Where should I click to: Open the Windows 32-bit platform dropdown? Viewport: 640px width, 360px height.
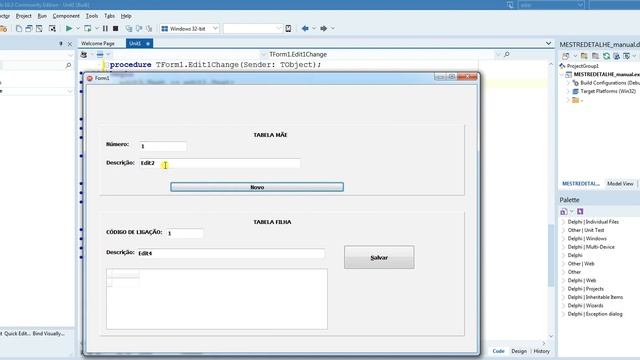click(190, 29)
